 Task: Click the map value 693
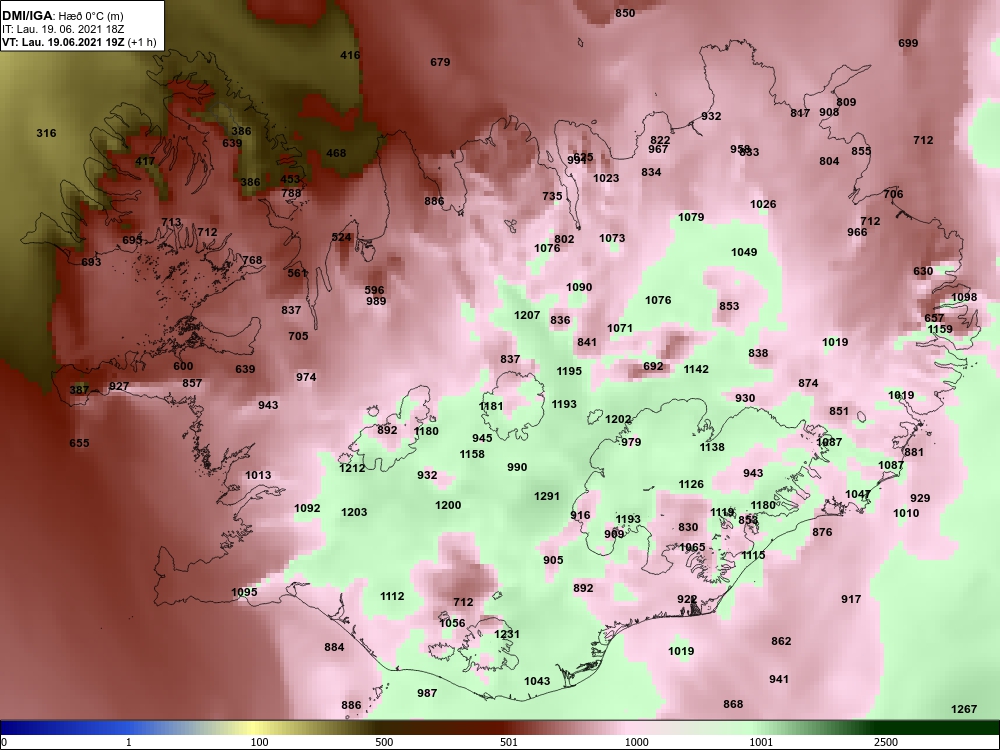point(91,261)
